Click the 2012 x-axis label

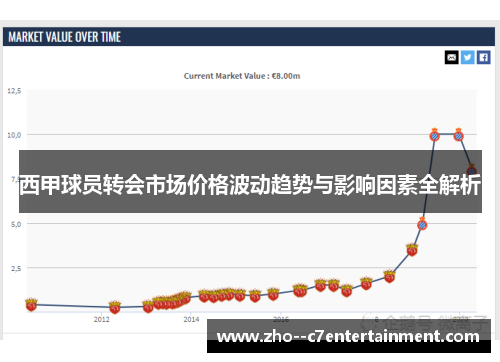pos(102,319)
